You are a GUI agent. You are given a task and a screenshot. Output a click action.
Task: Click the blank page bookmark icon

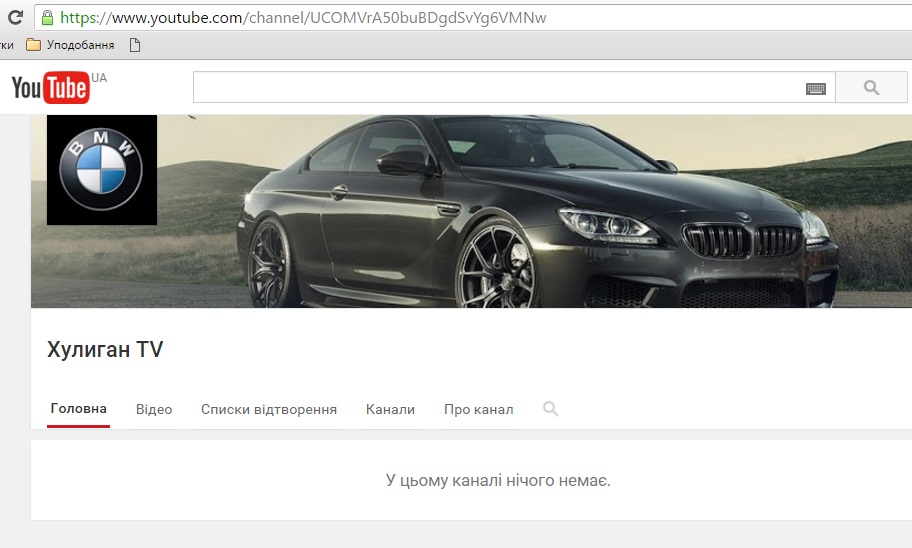(x=135, y=45)
